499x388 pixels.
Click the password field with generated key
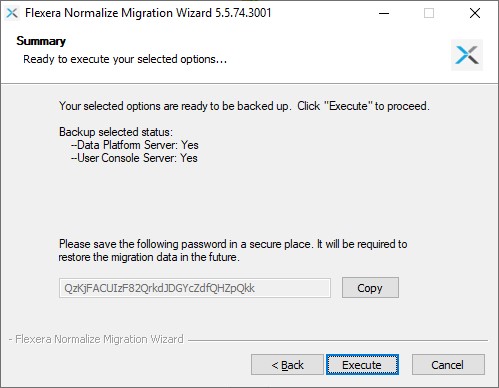195,288
